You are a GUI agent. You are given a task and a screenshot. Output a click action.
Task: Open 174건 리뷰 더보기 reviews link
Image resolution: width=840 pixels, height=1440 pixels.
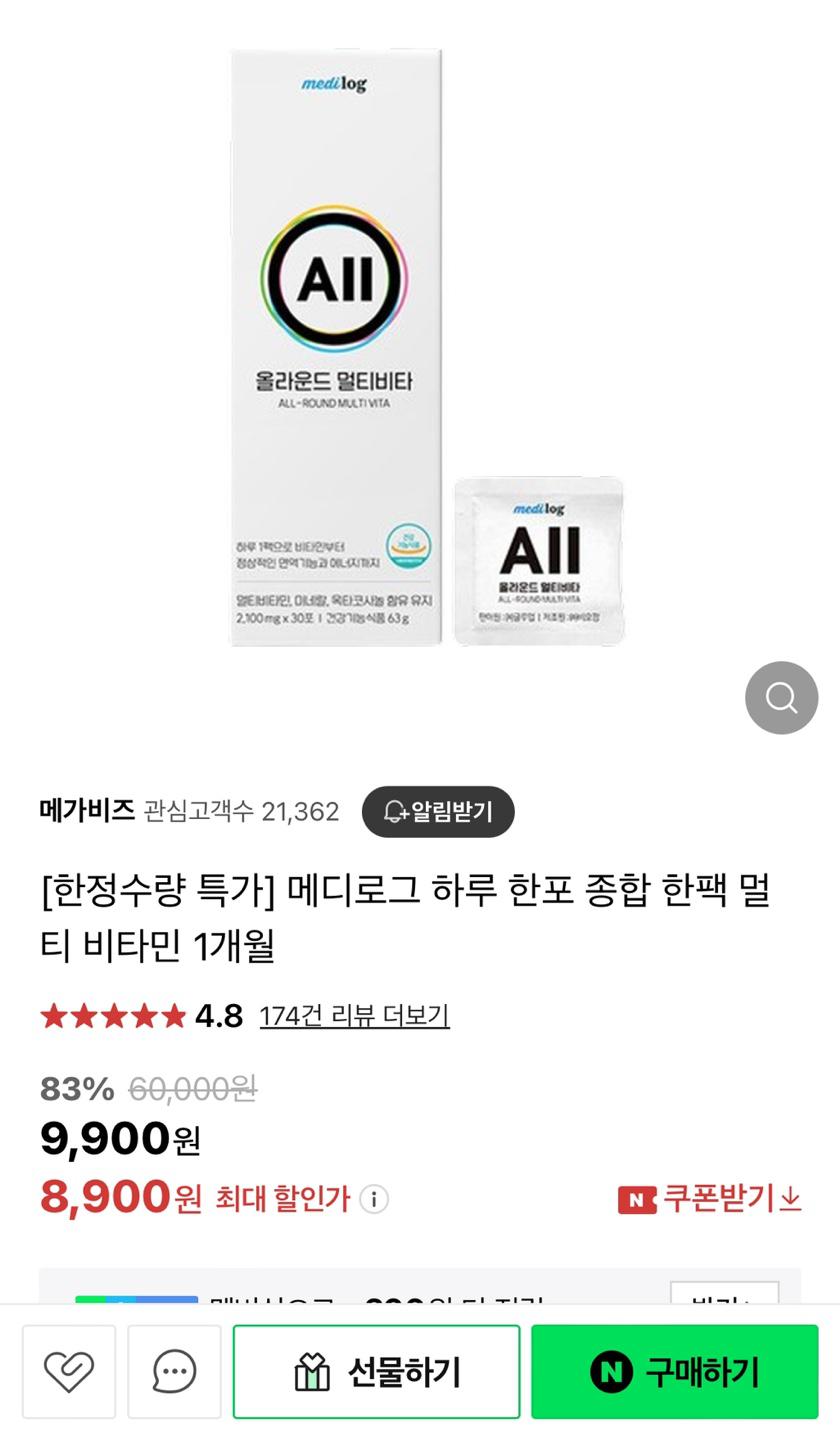pyautogui.click(x=354, y=1016)
